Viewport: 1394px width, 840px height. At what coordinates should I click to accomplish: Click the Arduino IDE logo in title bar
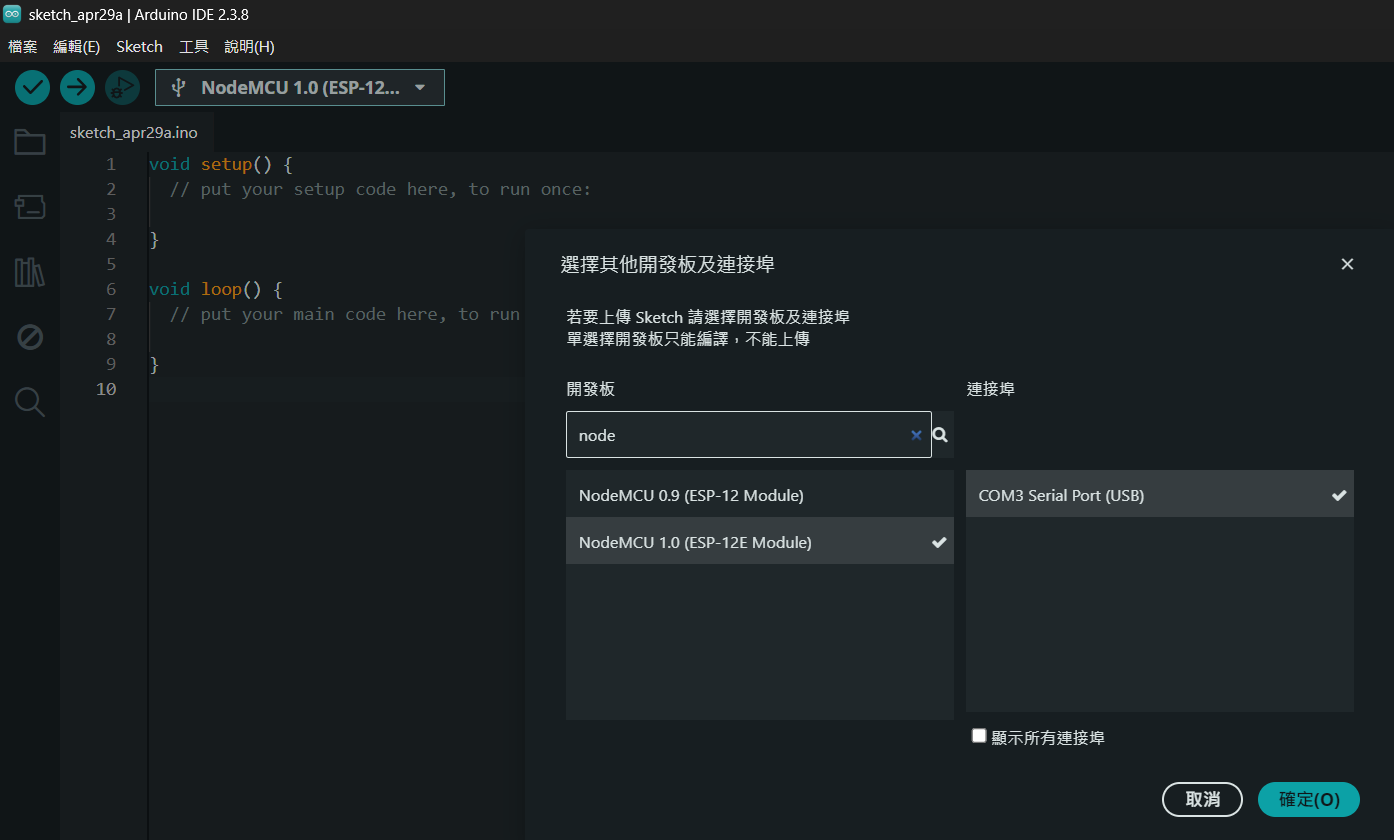click(x=12, y=14)
